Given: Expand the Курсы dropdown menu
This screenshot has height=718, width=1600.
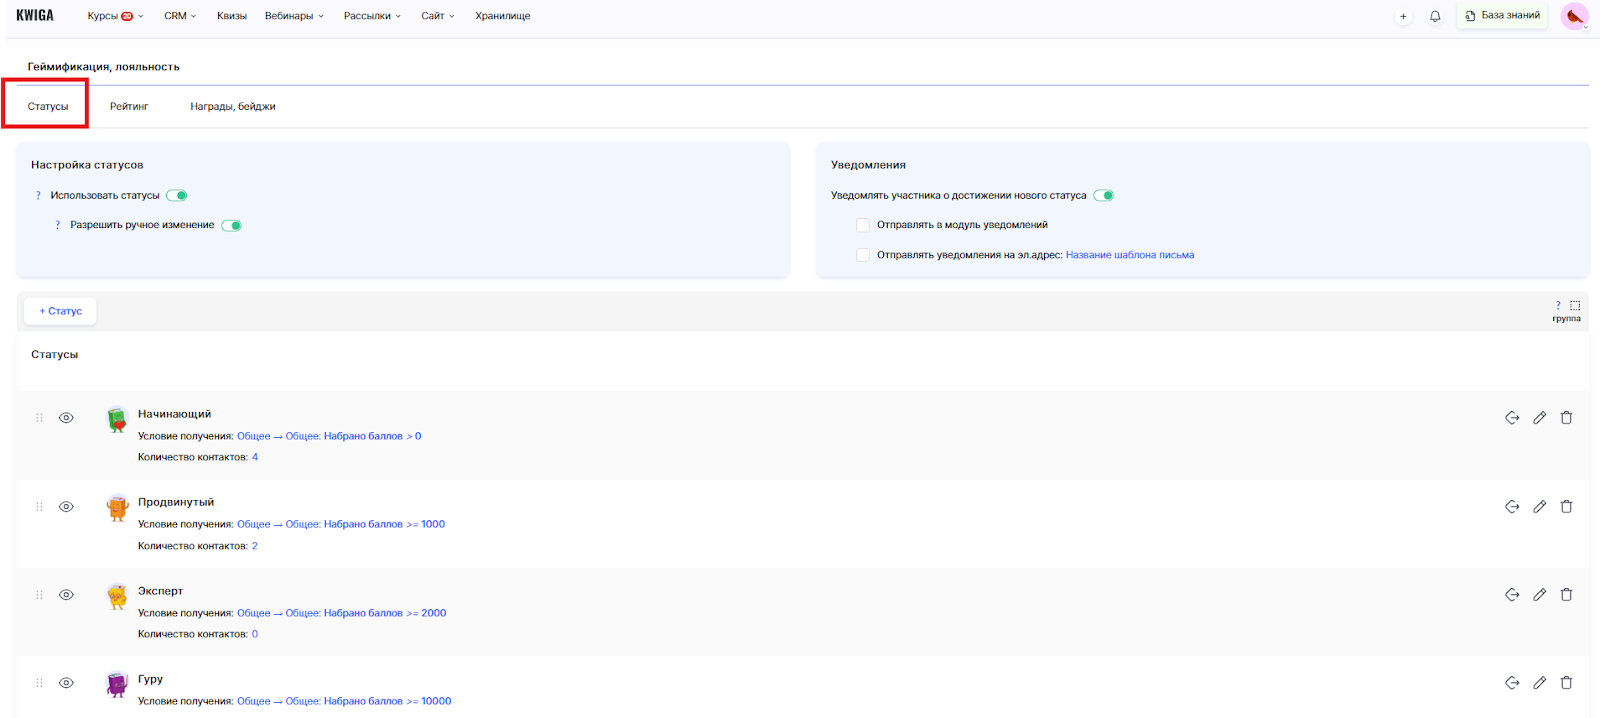Looking at the screenshot, I should (x=115, y=16).
